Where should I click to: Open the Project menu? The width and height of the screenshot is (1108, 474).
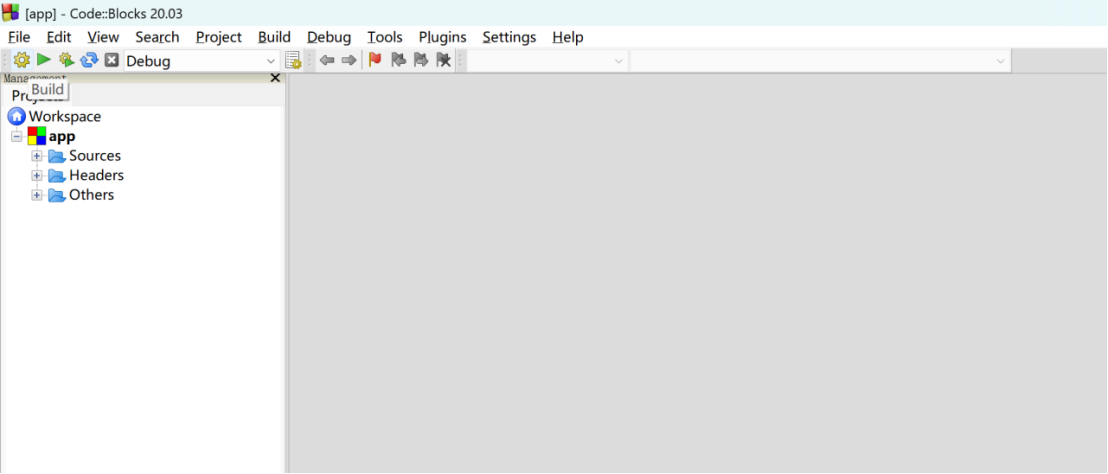click(x=219, y=37)
